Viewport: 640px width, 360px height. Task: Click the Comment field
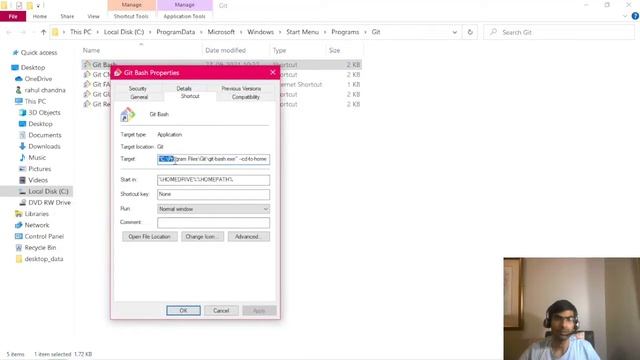[213, 222]
